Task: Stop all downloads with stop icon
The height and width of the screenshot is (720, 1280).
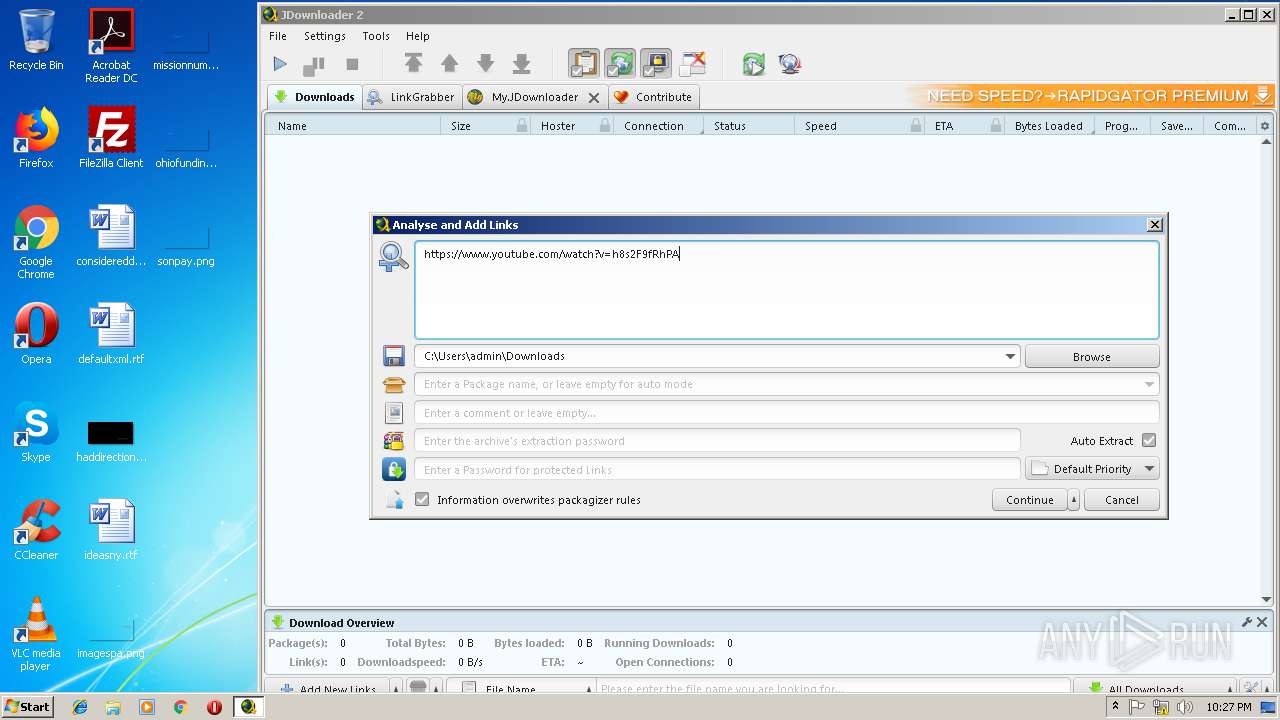Action: [x=352, y=64]
